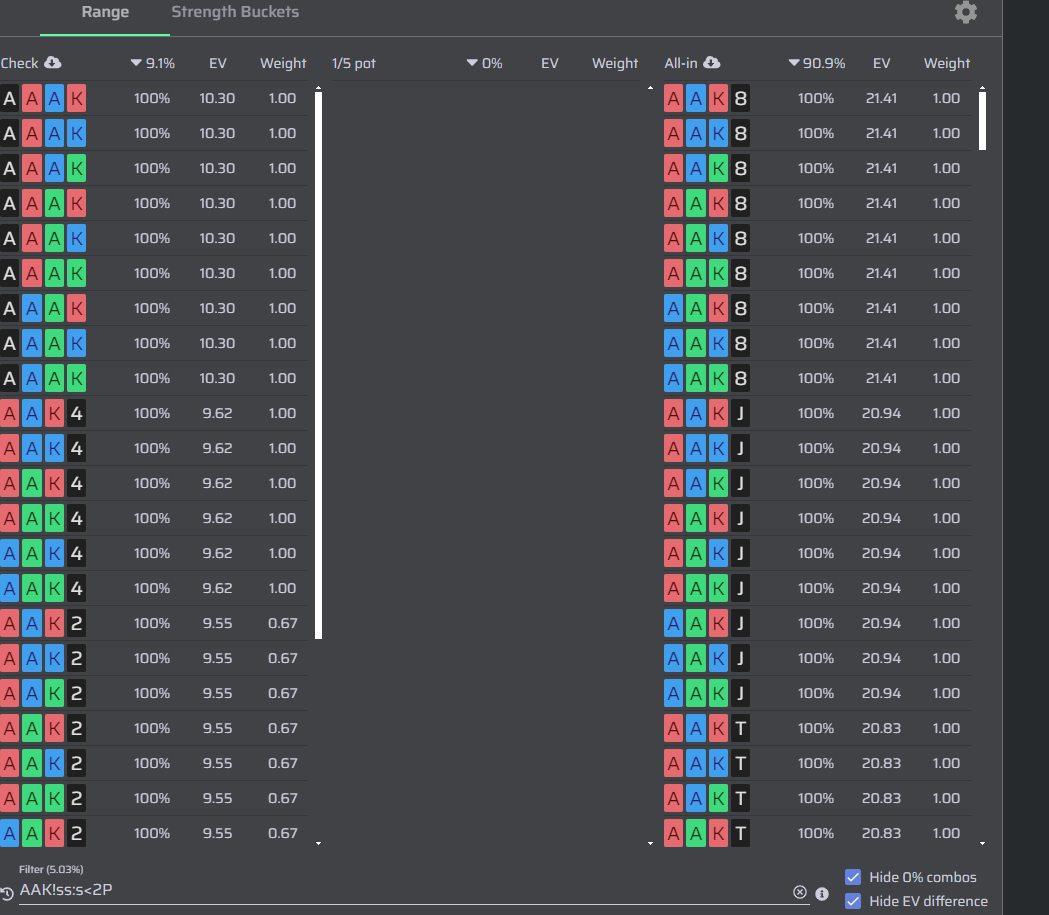Clear the filter with the X icon
Viewport: 1049px width, 915px height.
pos(799,892)
